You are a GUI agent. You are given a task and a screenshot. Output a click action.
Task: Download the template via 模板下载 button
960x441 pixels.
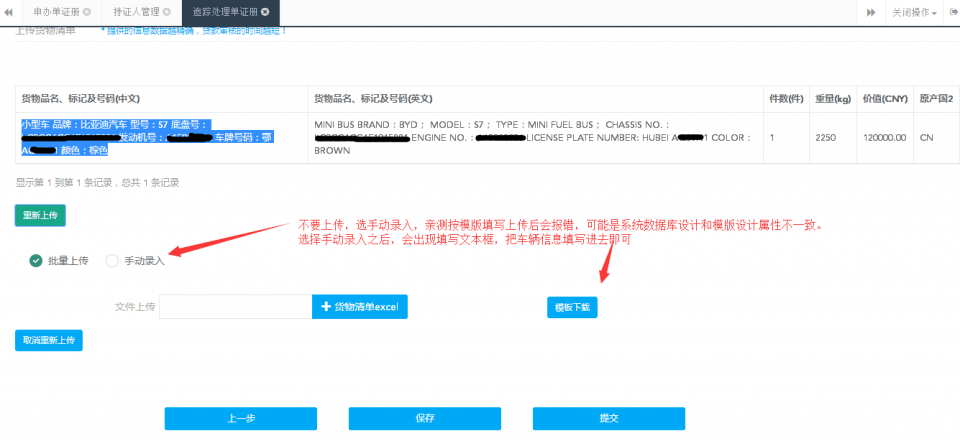(x=572, y=308)
